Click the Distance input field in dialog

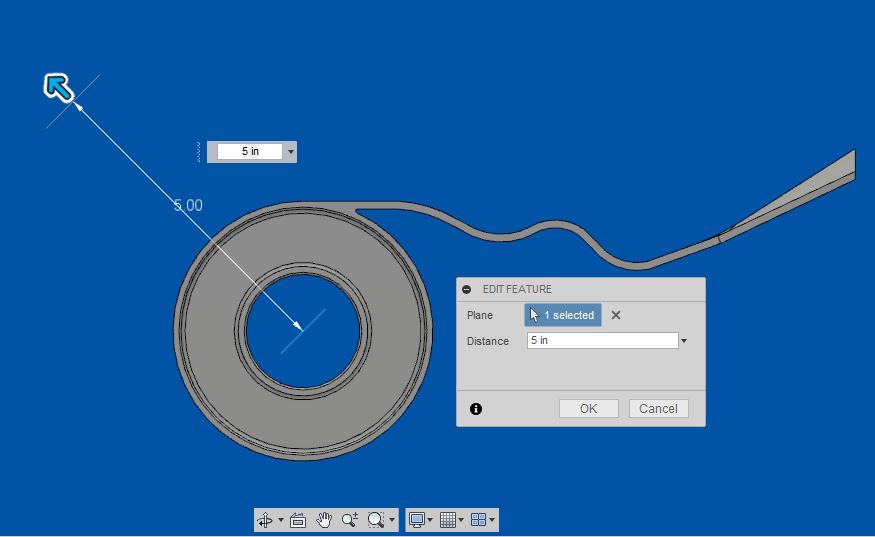603,341
